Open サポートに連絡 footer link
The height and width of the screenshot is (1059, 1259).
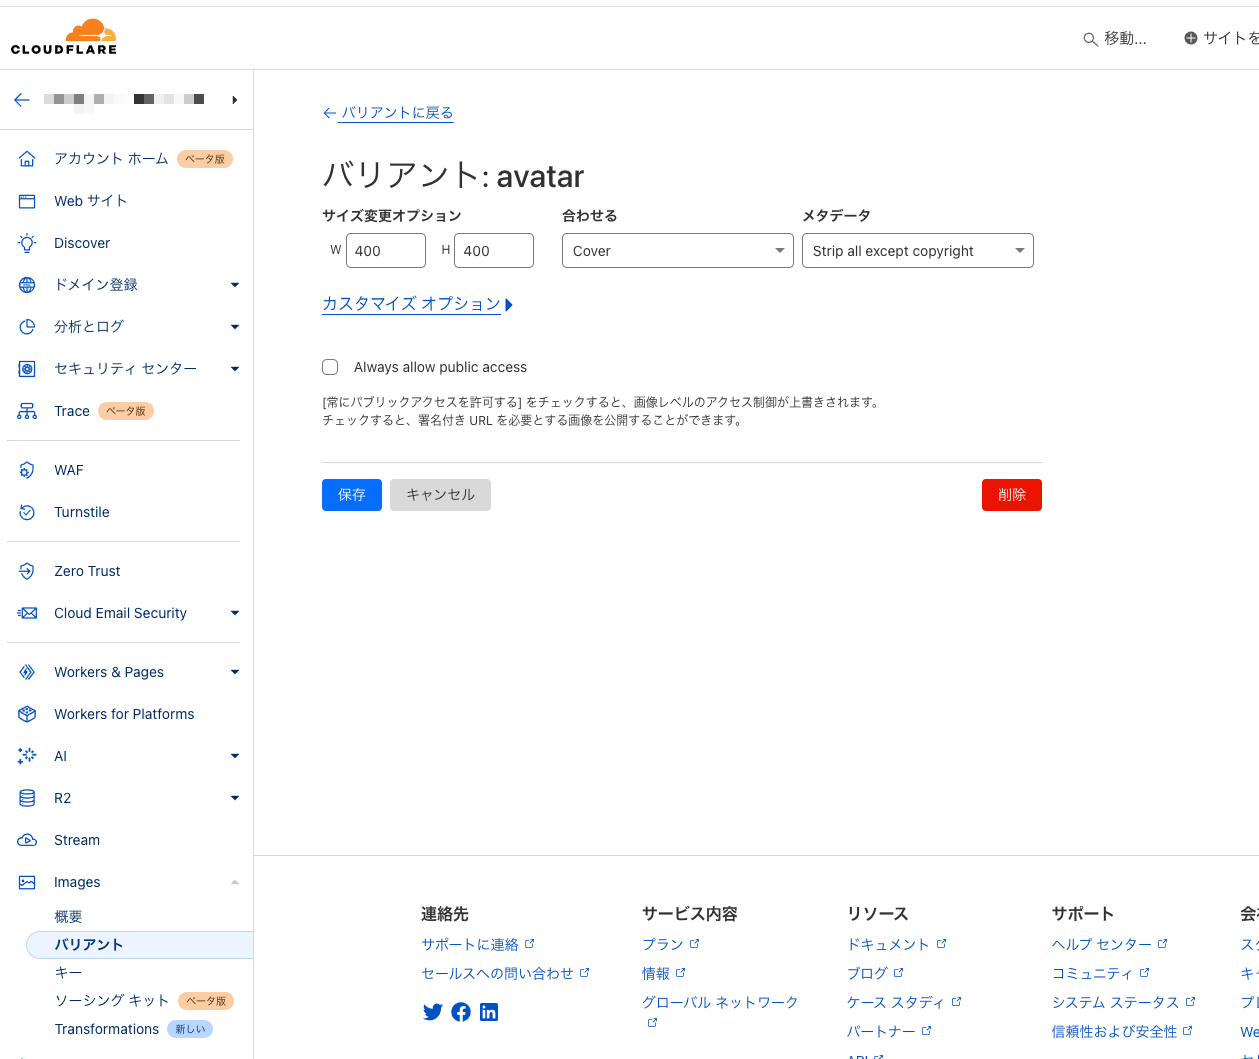[478, 944]
